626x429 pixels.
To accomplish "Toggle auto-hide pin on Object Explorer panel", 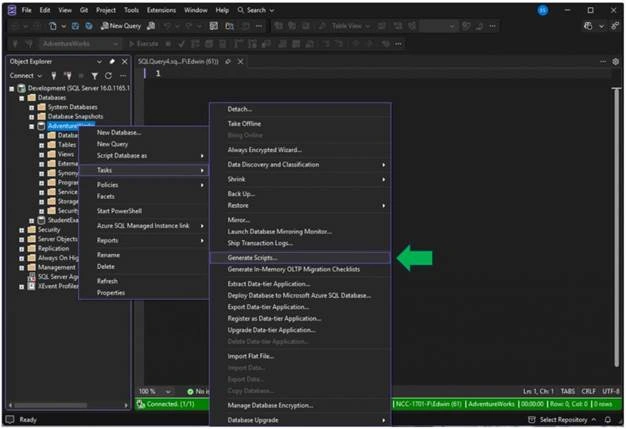I will coord(112,61).
